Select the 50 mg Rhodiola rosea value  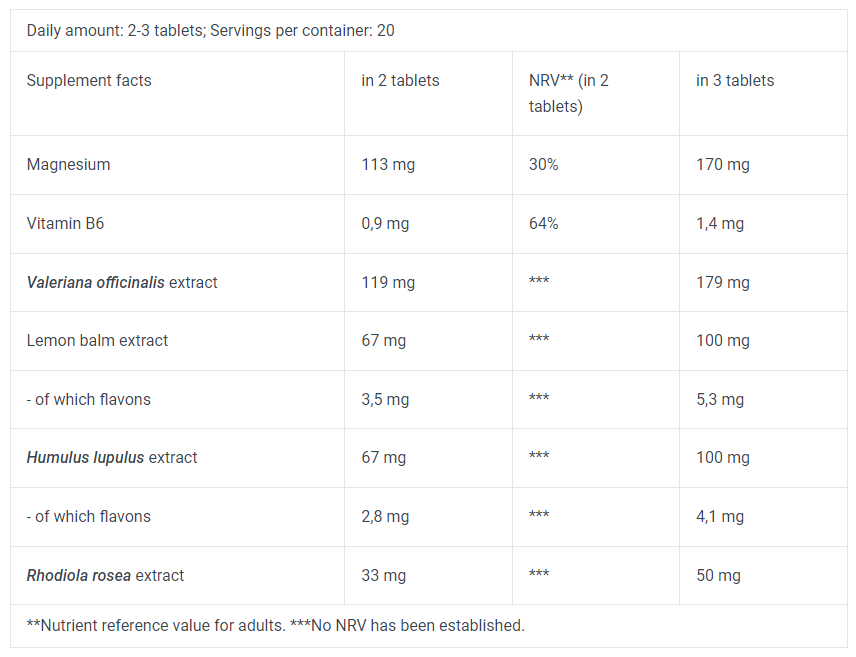pyautogui.click(x=718, y=575)
